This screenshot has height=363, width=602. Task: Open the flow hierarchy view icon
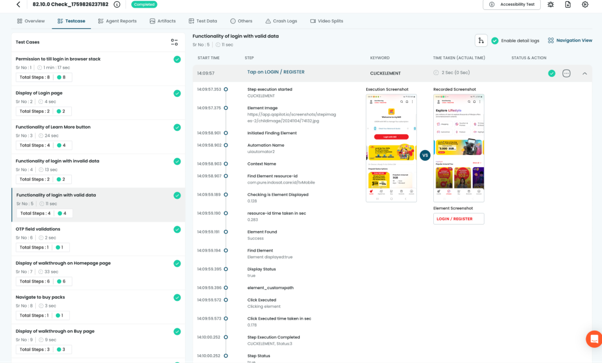pyautogui.click(x=481, y=40)
